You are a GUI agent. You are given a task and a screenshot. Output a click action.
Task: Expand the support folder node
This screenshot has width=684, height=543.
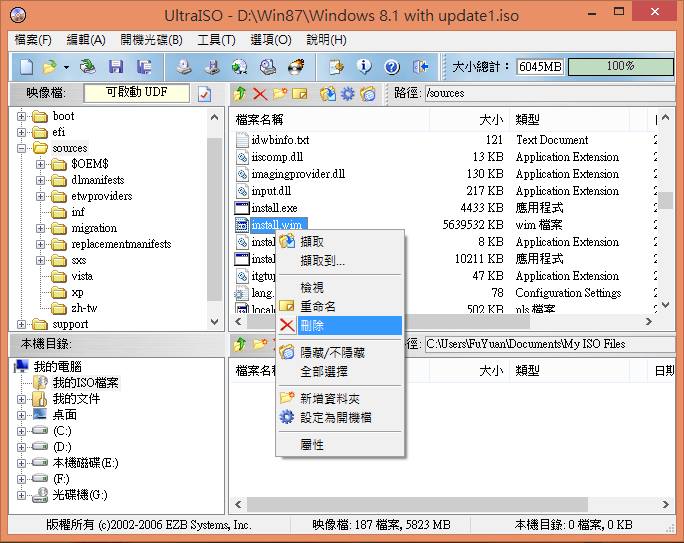[21, 324]
